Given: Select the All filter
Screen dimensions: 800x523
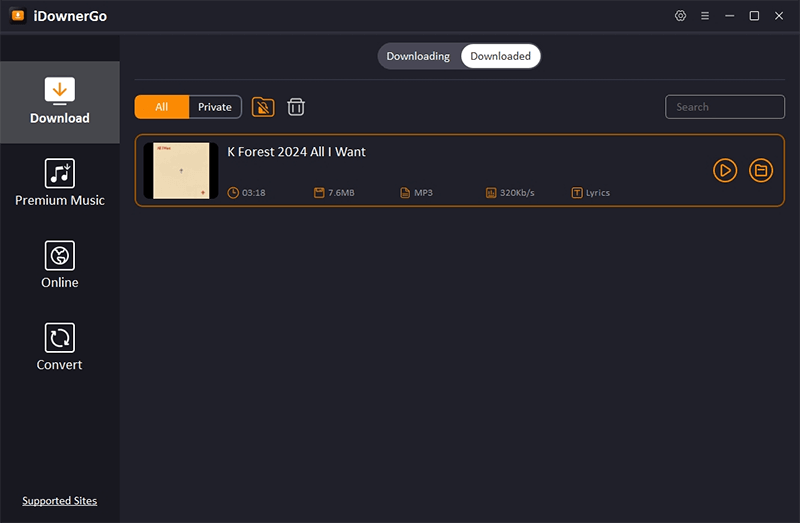Looking at the screenshot, I should pyautogui.click(x=162, y=107).
